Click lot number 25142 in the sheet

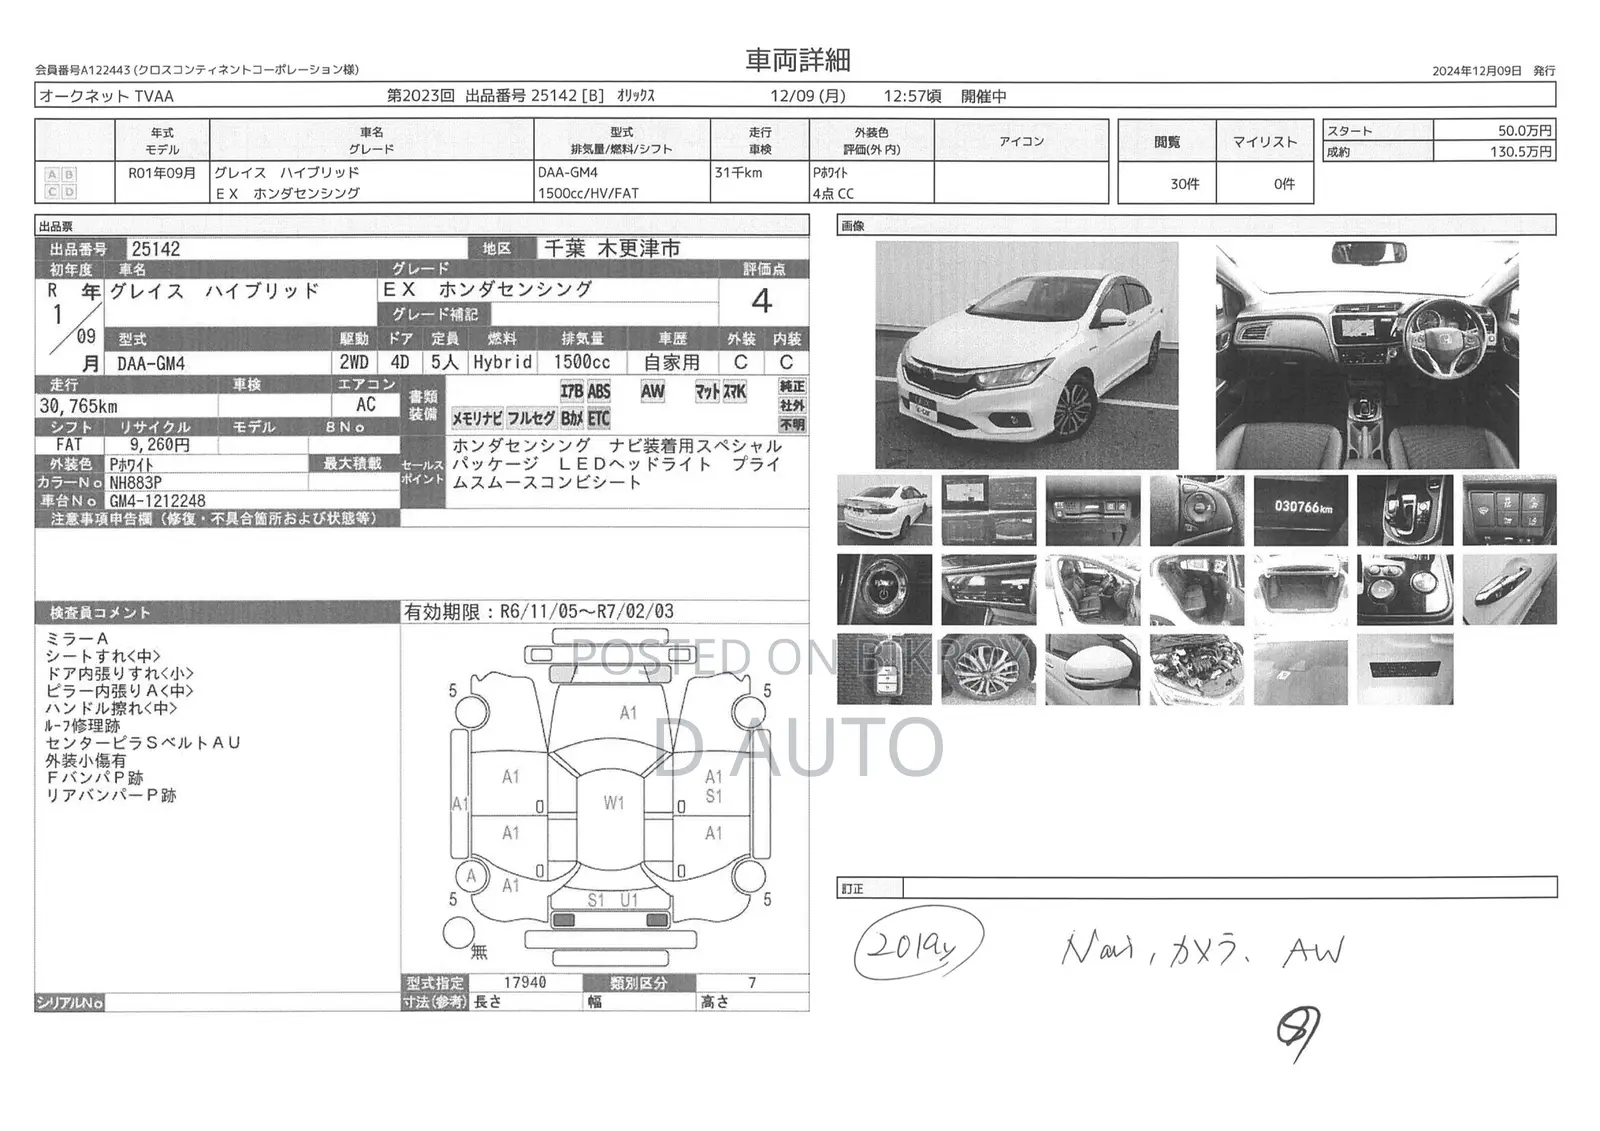click(155, 249)
